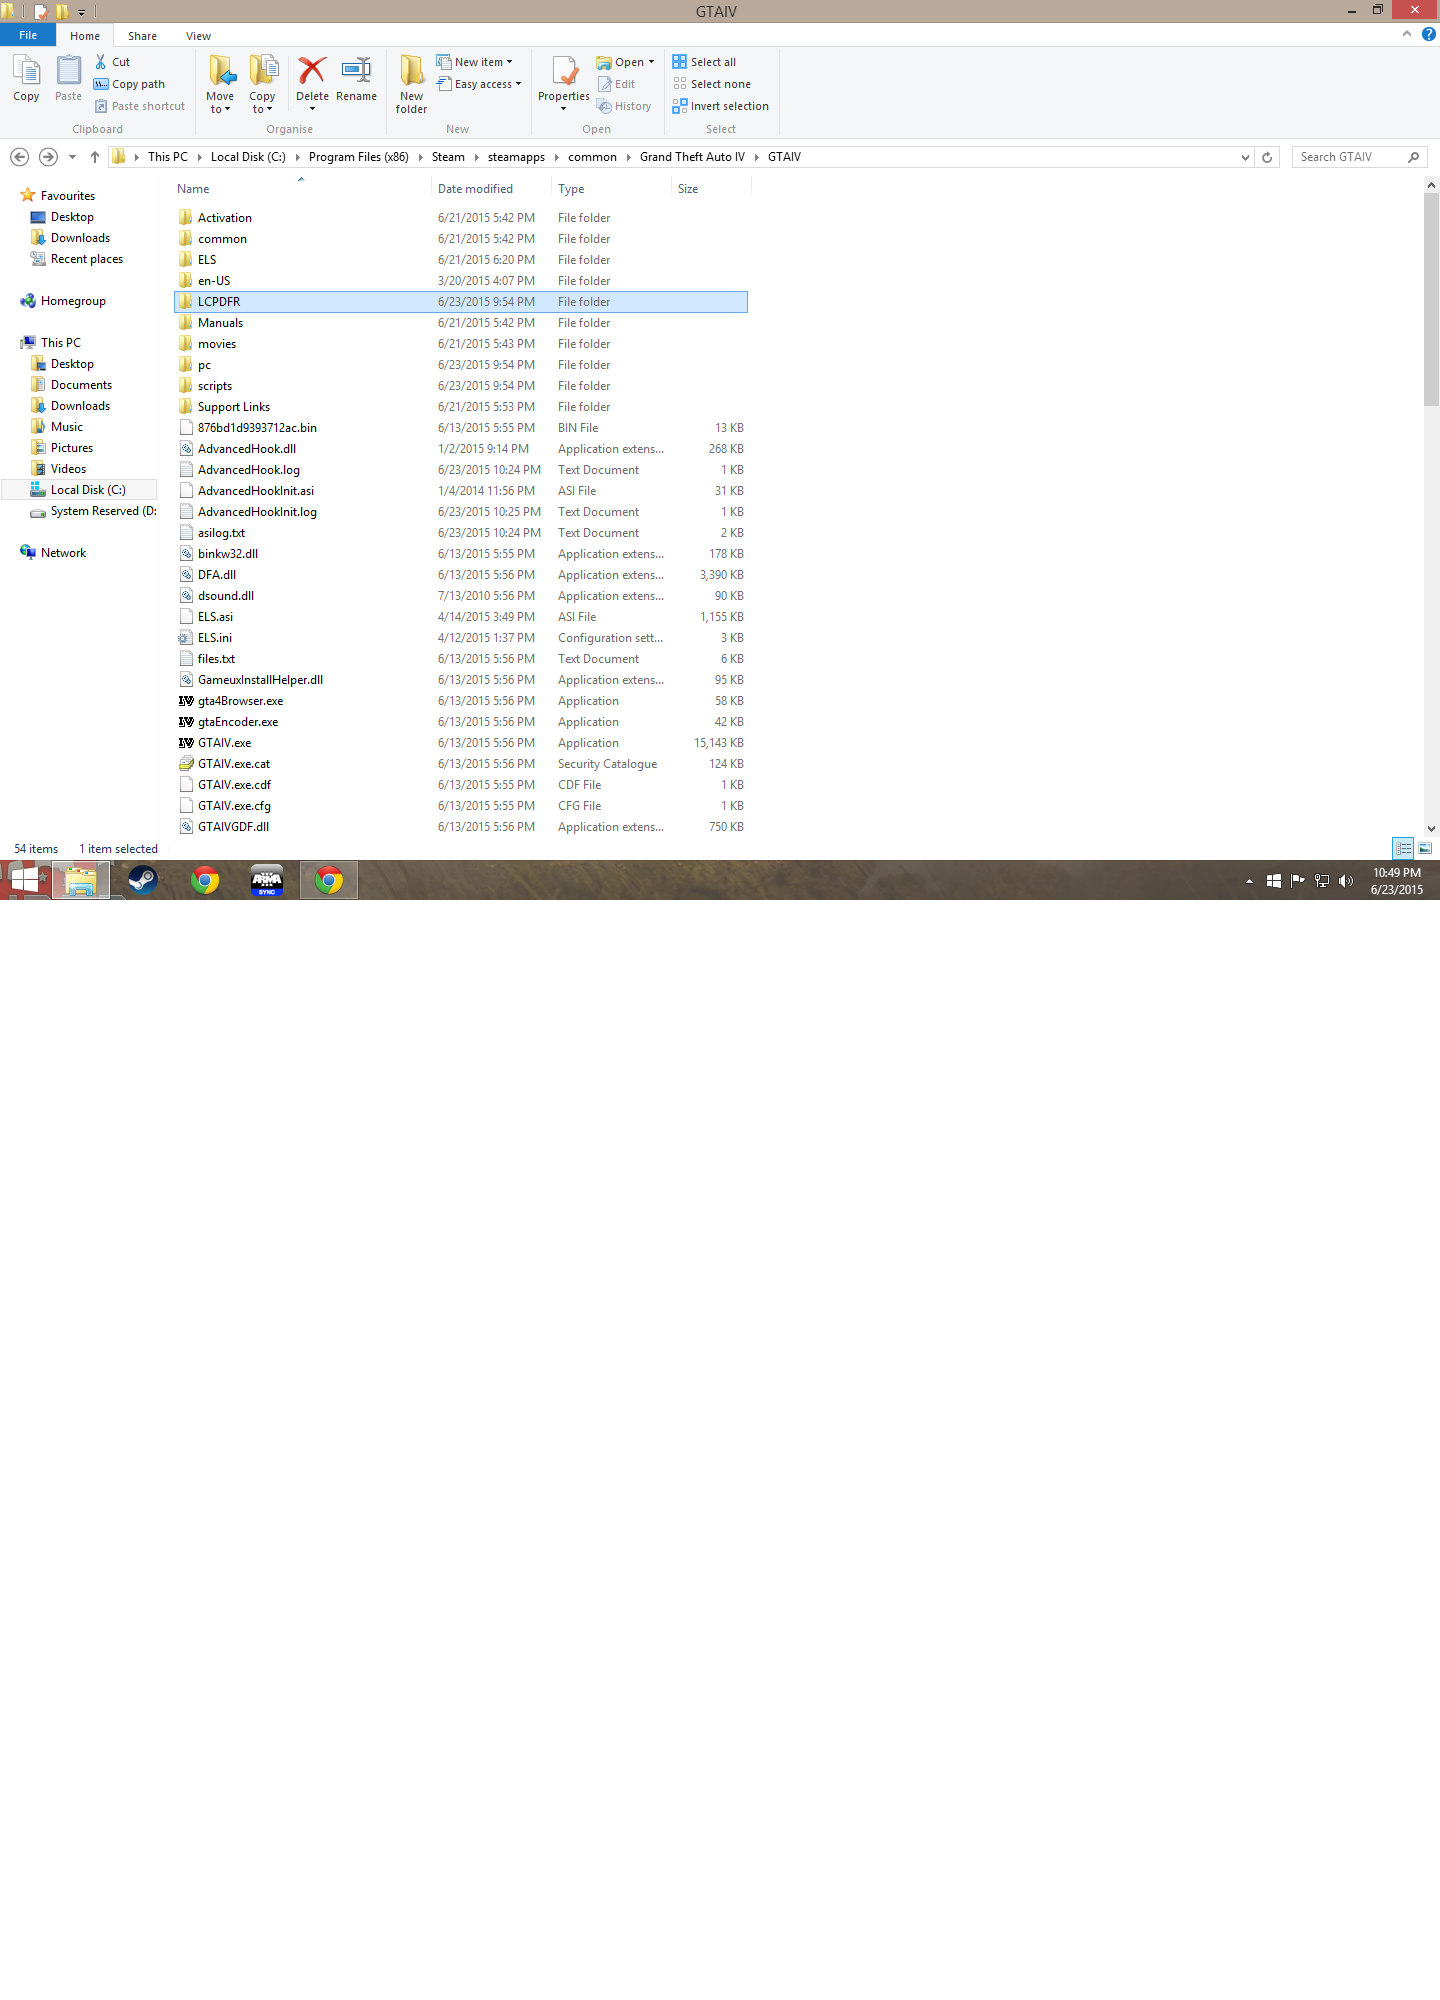Sort by Date modified column
This screenshot has width=1440, height=2000.
pos(492,188)
